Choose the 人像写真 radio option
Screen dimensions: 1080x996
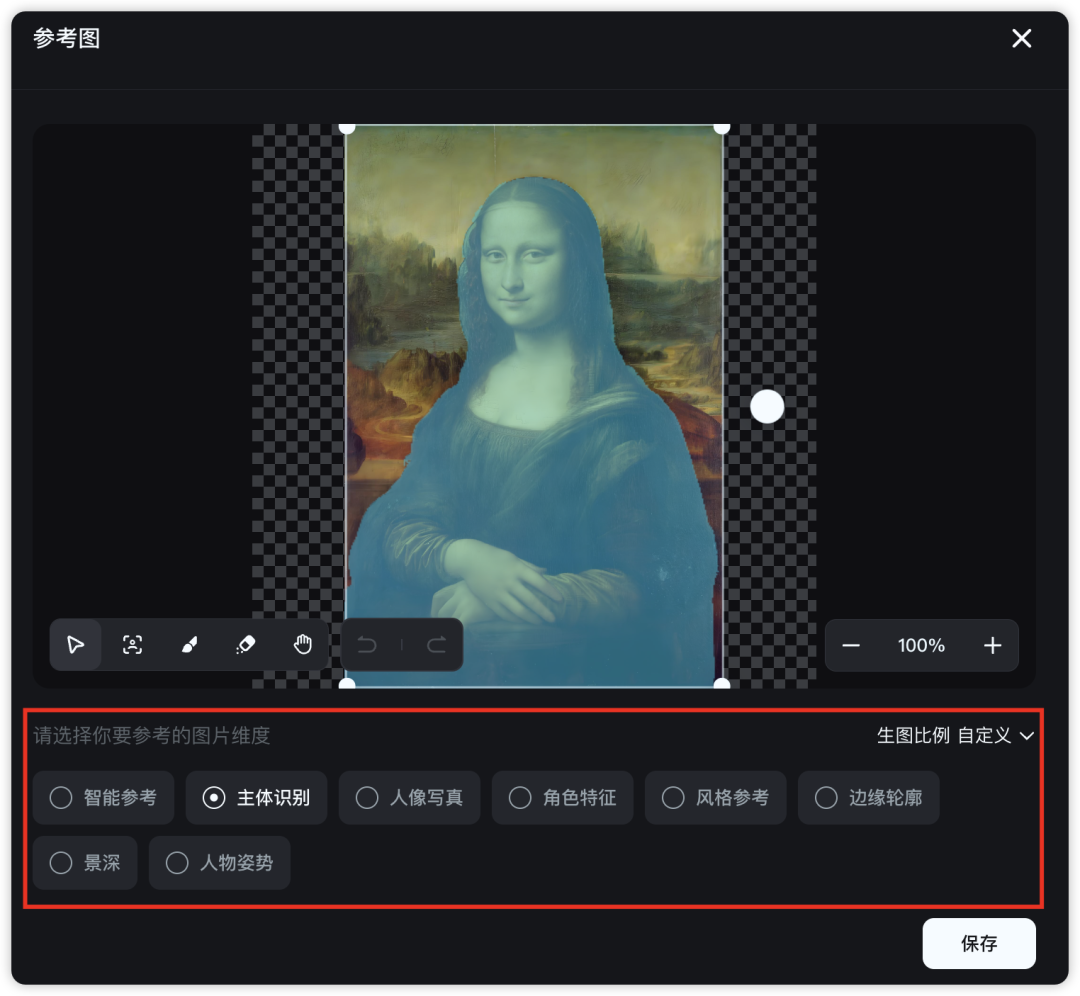click(x=409, y=798)
